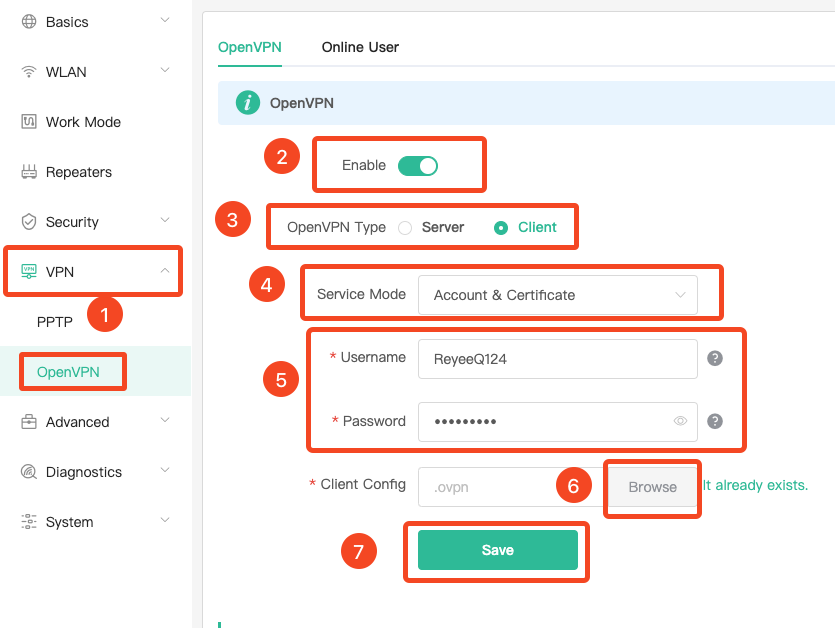Select the Security shield icon

click(29, 221)
